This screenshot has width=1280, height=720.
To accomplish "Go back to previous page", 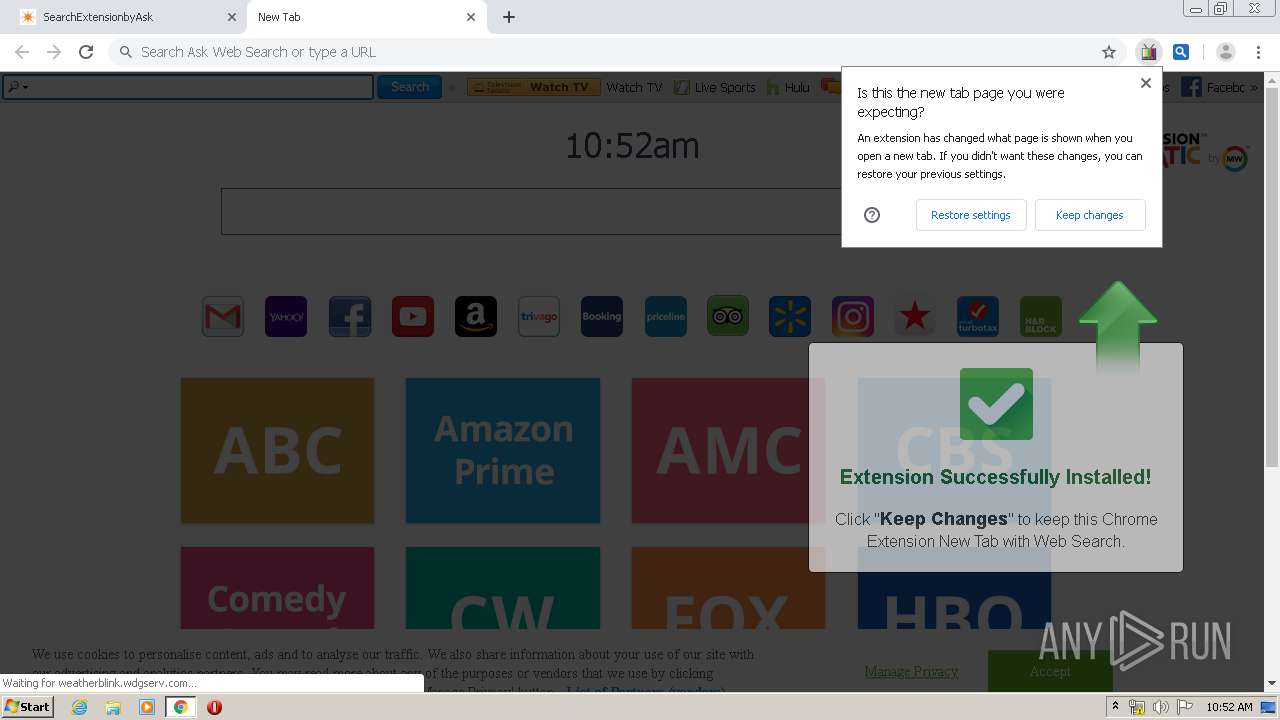I will click(22, 52).
